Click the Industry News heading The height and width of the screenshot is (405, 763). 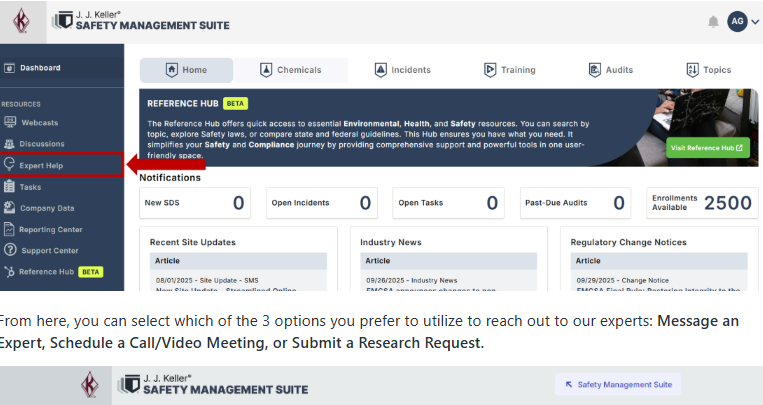coord(391,242)
